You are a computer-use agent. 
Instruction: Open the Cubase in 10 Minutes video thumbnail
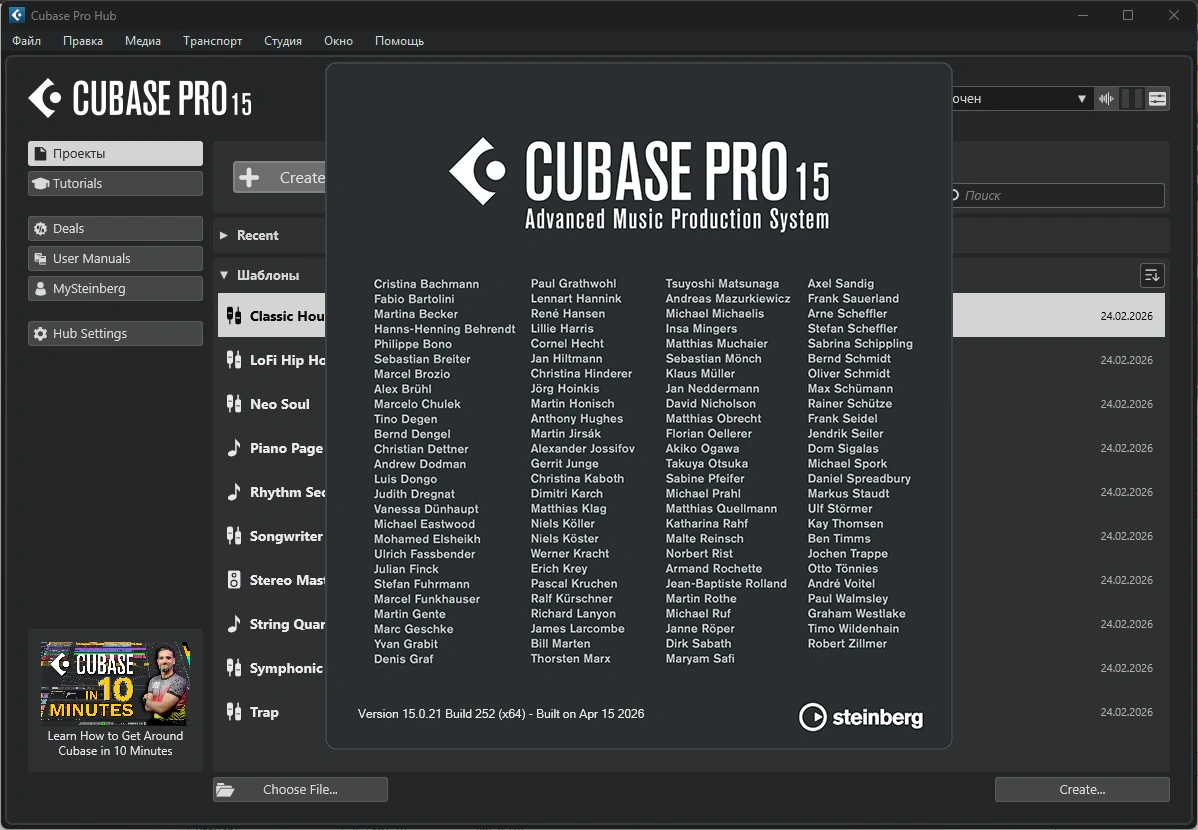pos(115,683)
